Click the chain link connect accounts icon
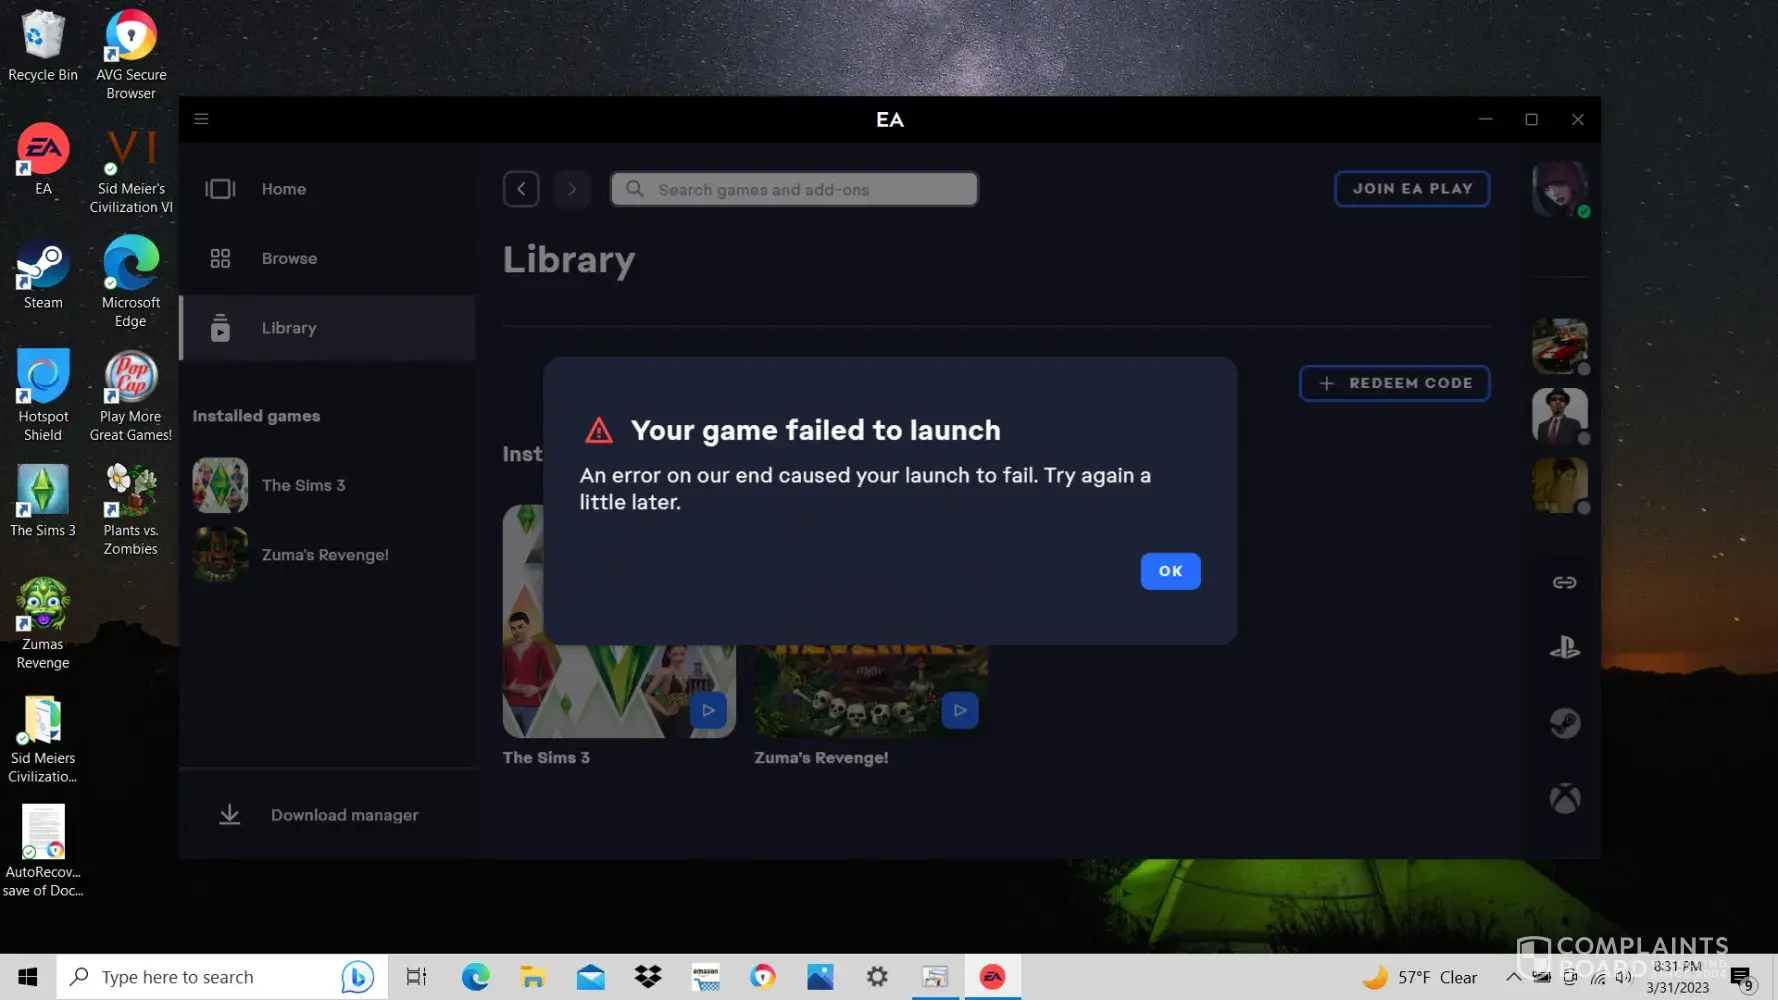Screen dimensions: 1778x1000 coord(1564,582)
